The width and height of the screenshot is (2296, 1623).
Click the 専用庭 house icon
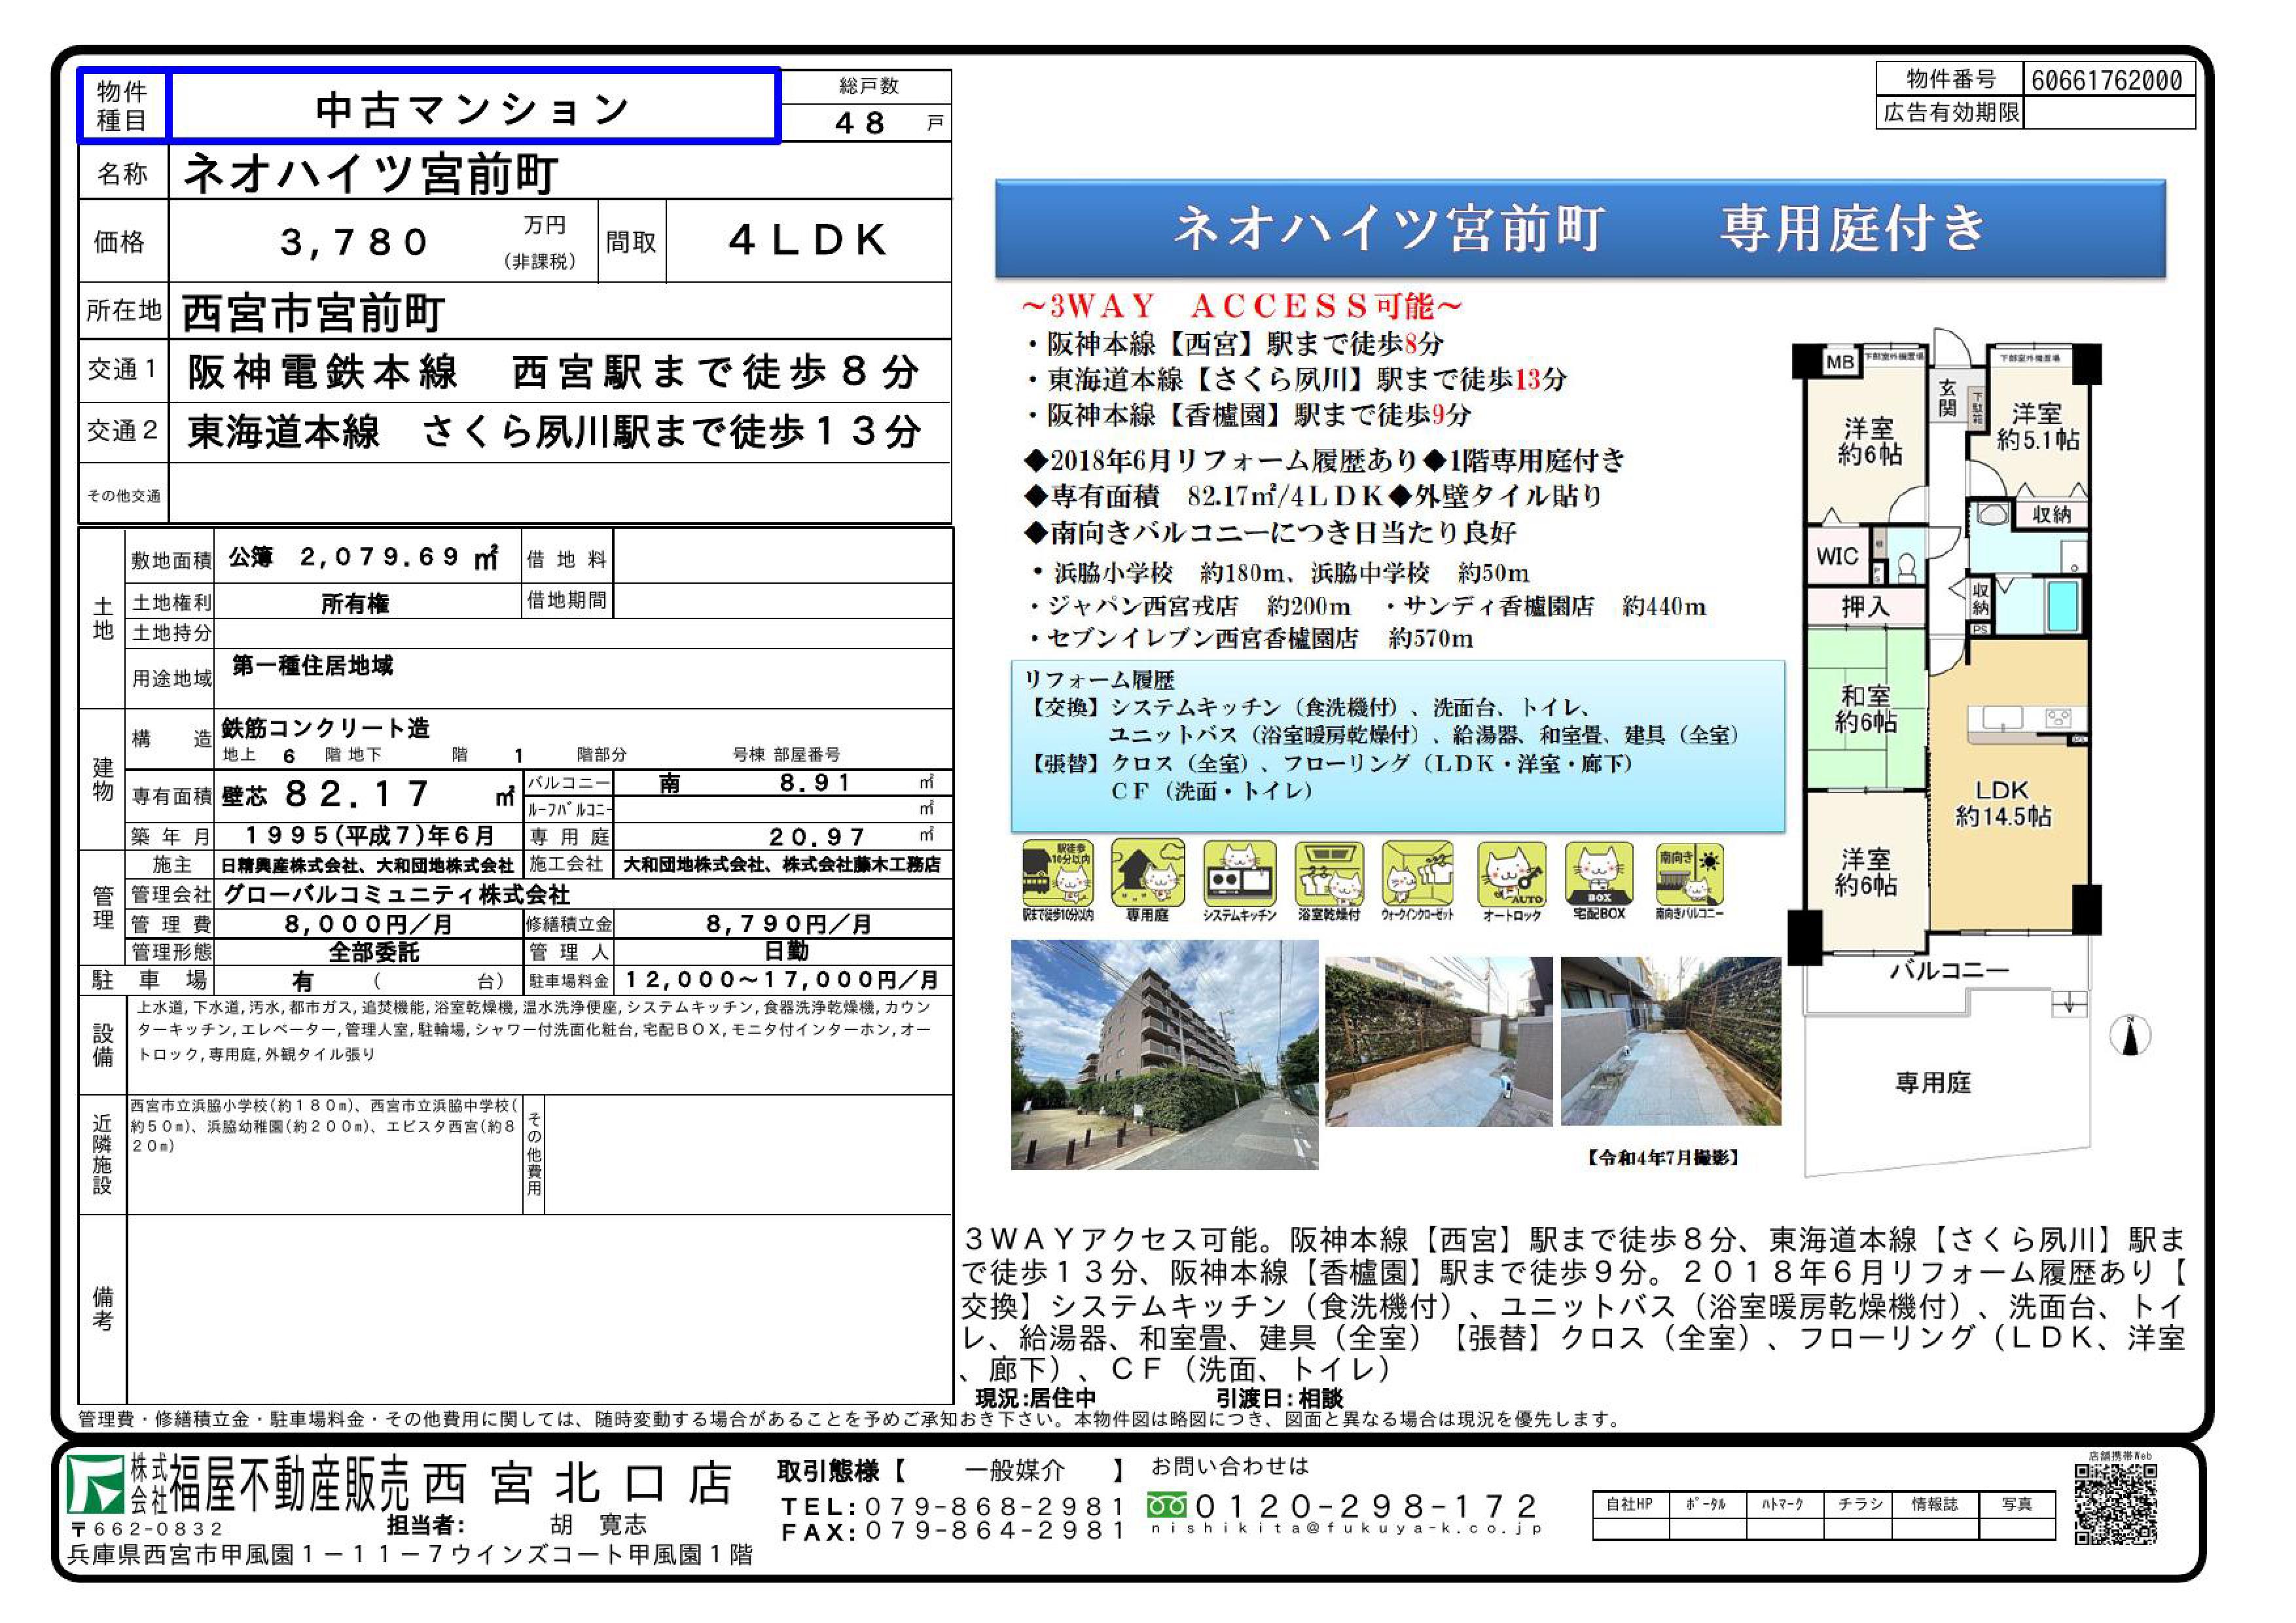point(1147,874)
